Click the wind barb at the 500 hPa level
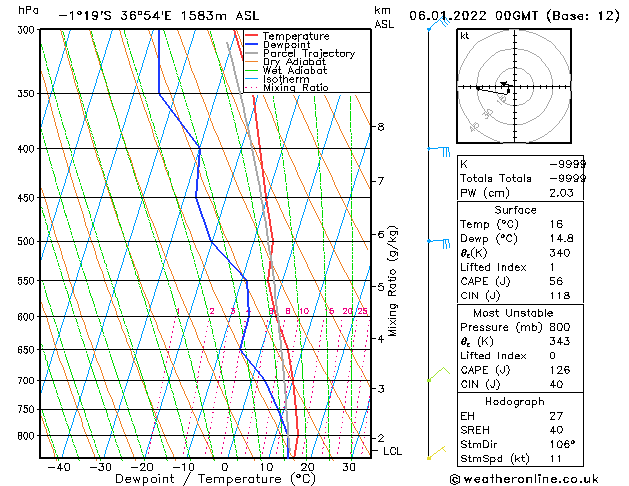Screen dimensions: 629x486 coord(438,241)
